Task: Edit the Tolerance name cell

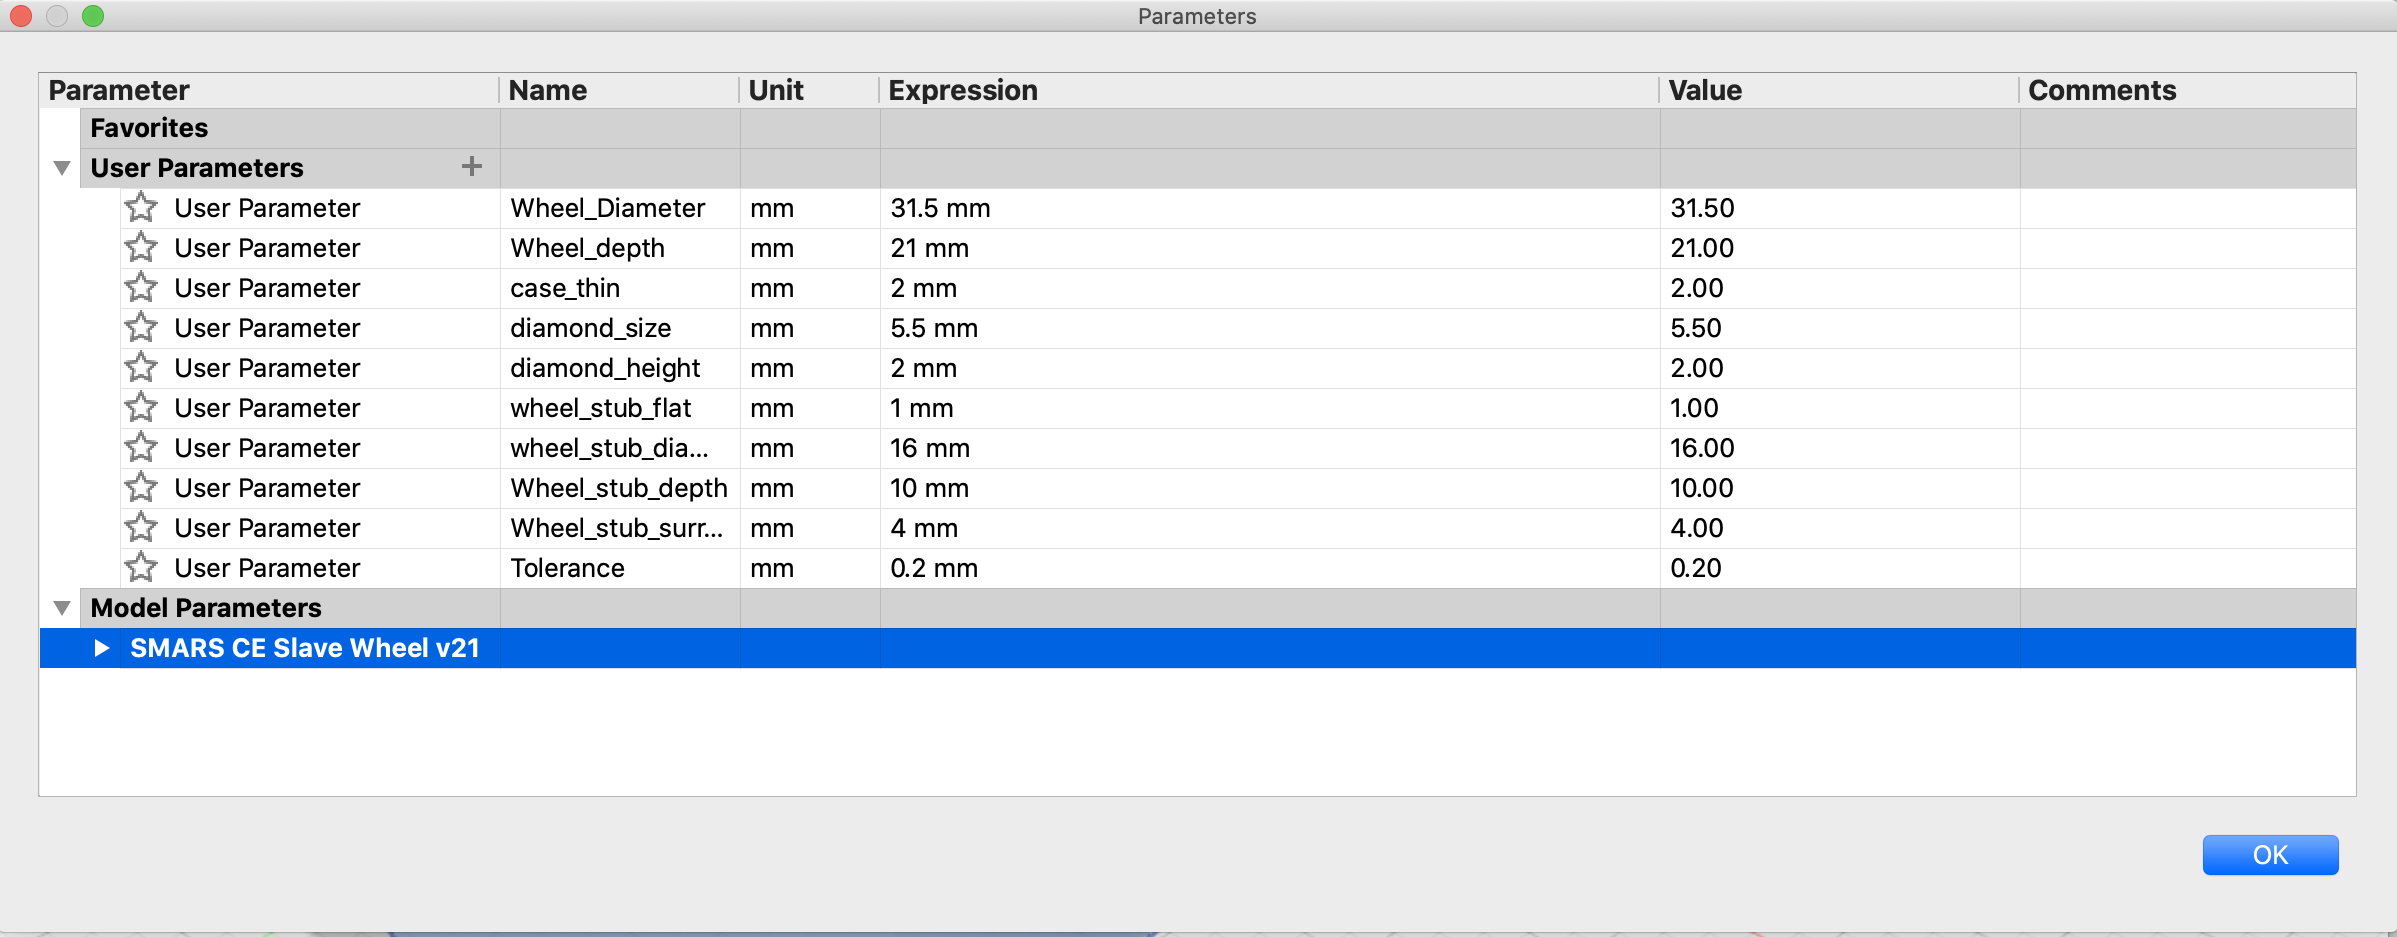Action: click(620, 568)
